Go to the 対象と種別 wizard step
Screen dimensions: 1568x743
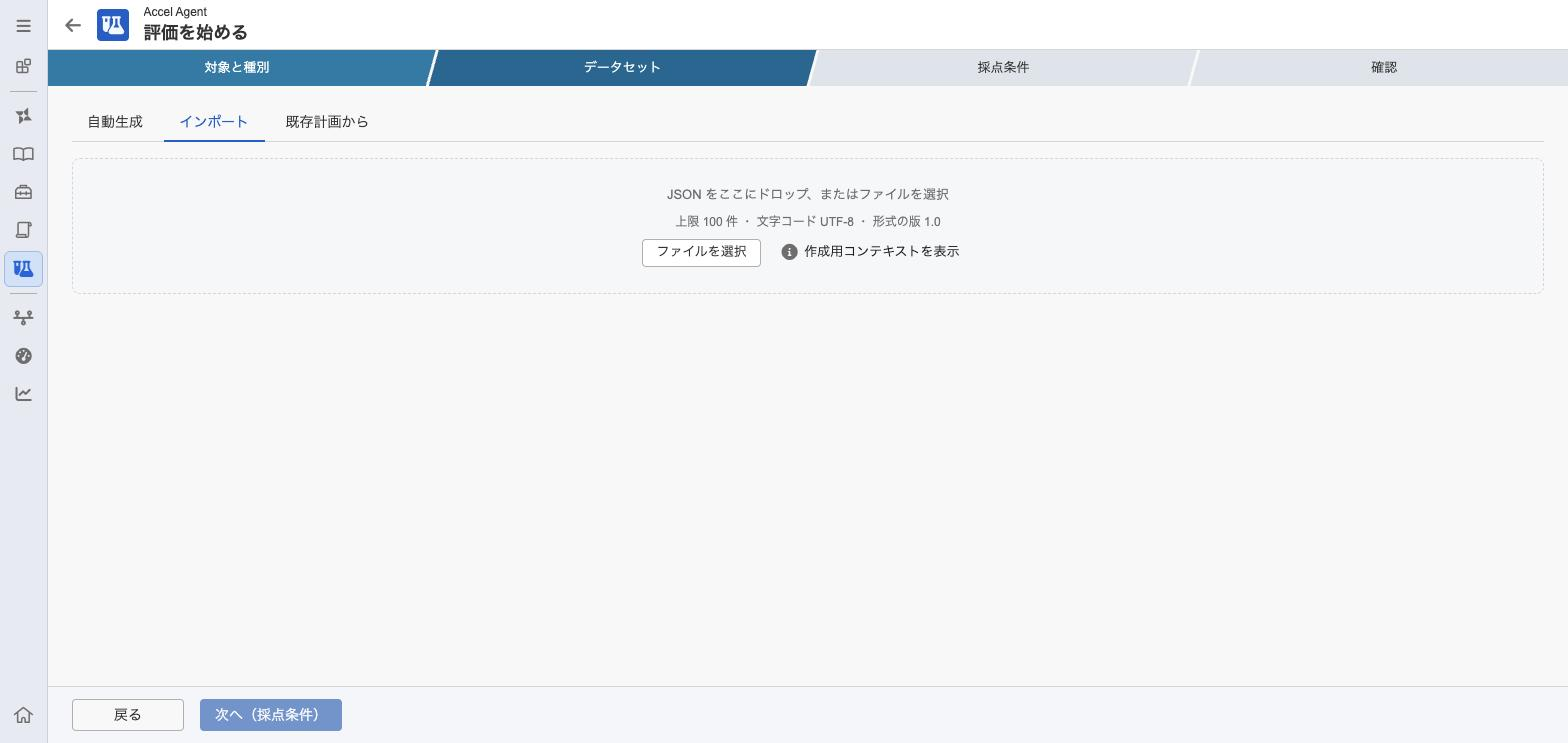pos(237,67)
